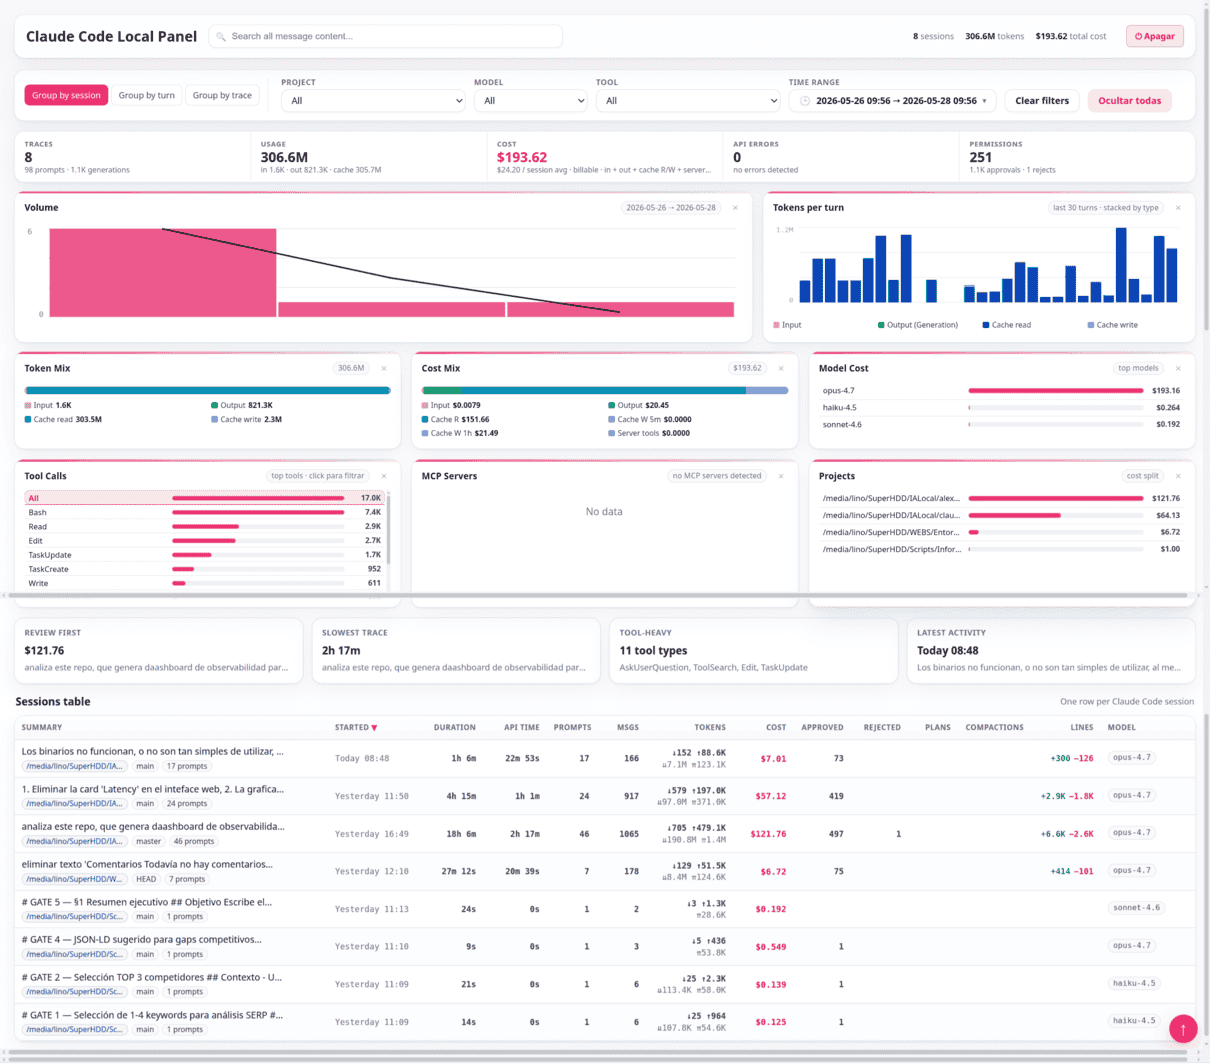Open session '1. Eliminar la card Latency'

click(605, 796)
